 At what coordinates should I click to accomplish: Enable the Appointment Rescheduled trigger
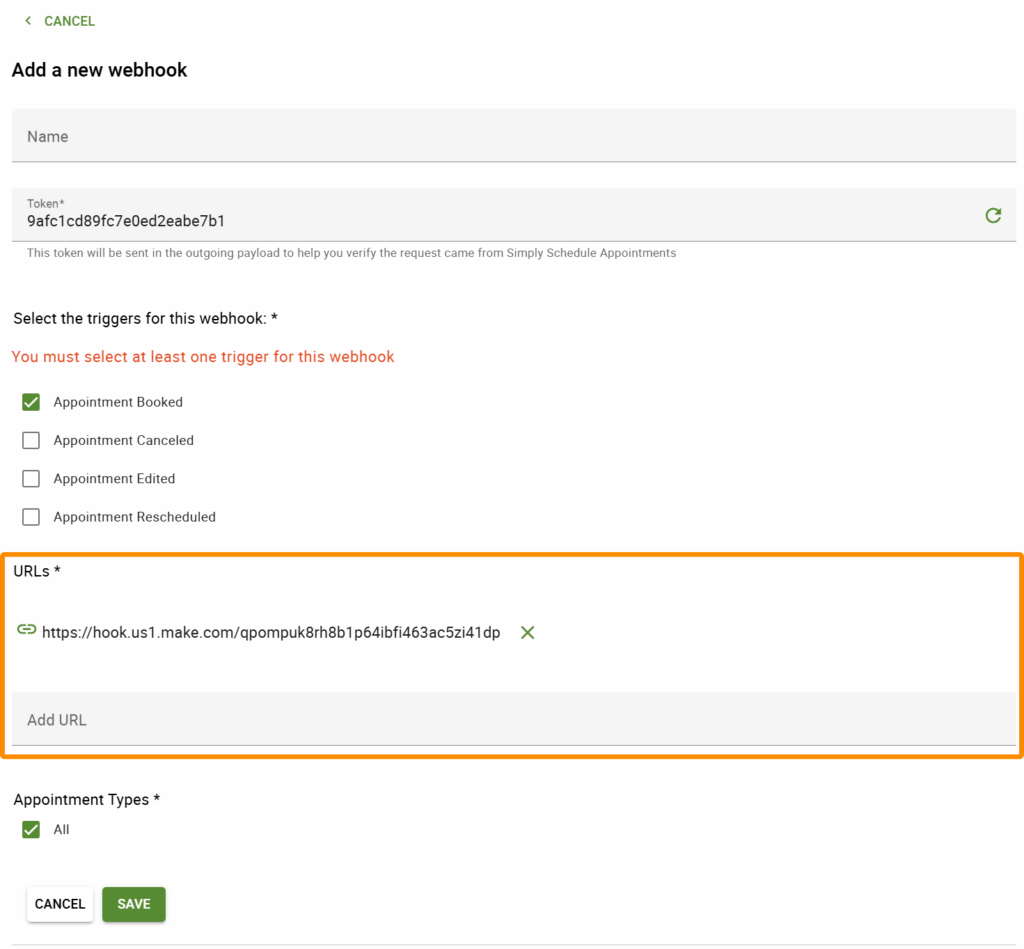click(31, 517)
